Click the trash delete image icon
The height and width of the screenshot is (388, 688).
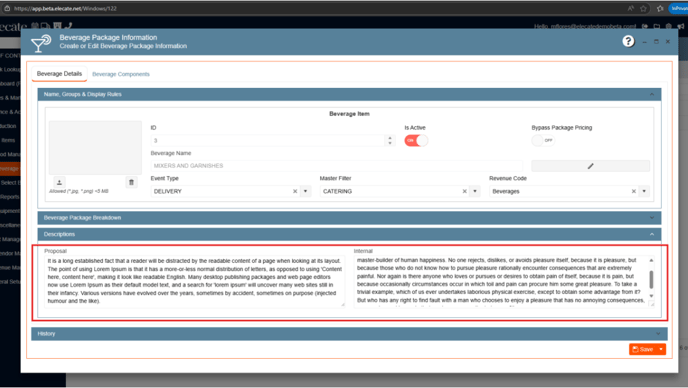[131, 182]
